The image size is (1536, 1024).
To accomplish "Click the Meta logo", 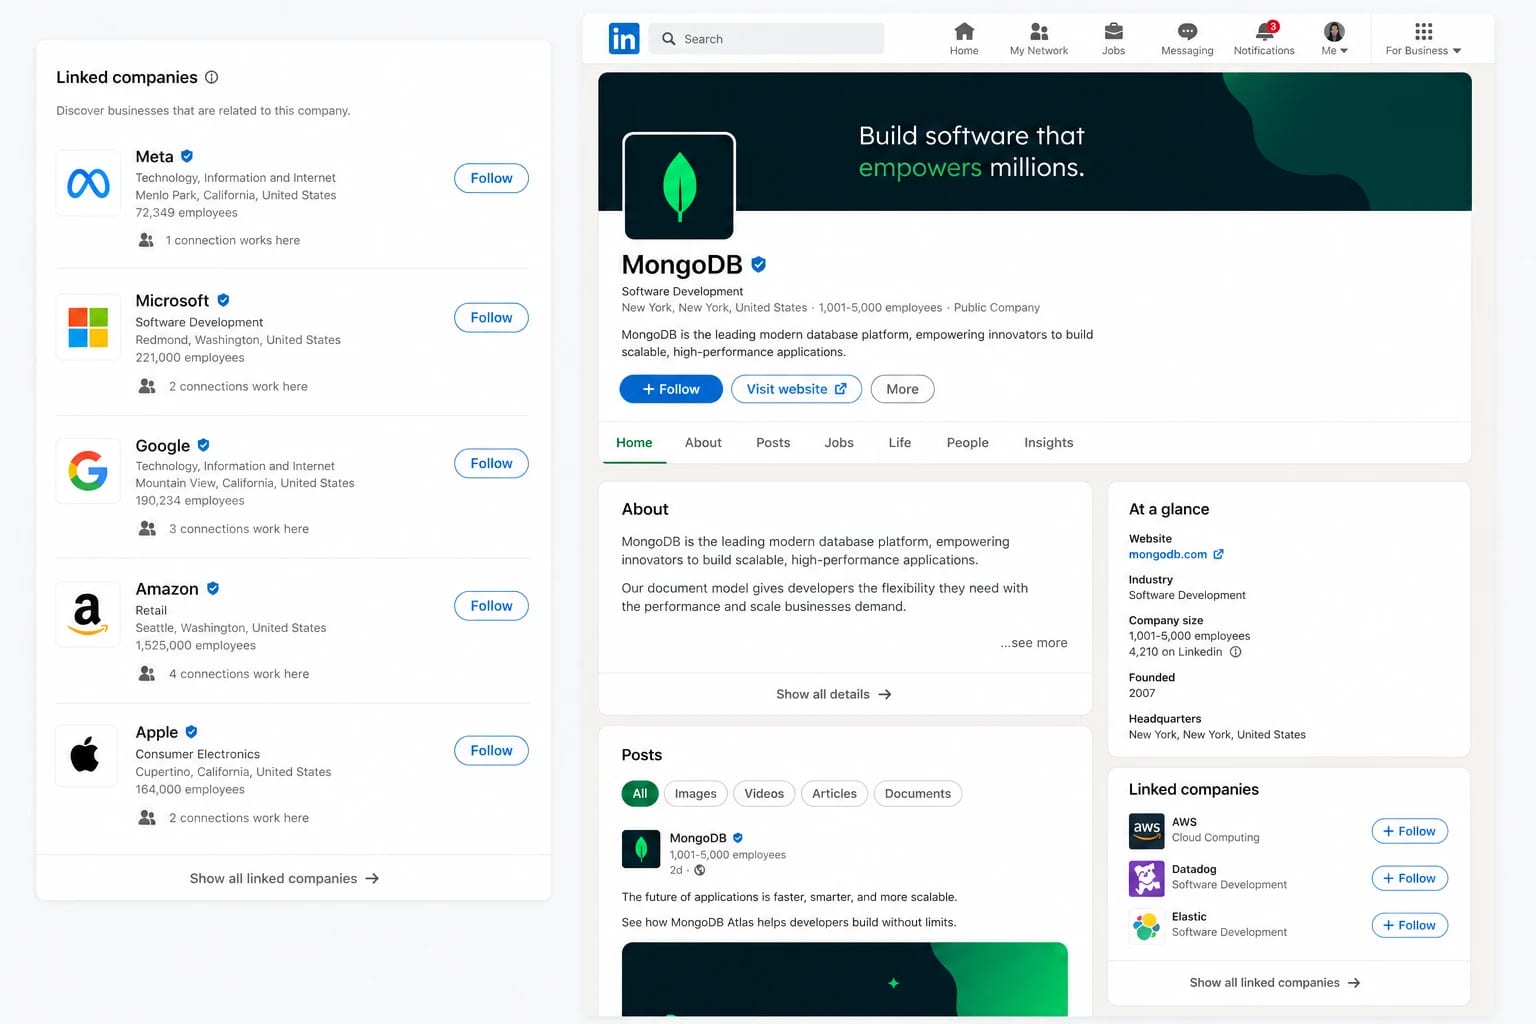I will click(x=88, y=183).
